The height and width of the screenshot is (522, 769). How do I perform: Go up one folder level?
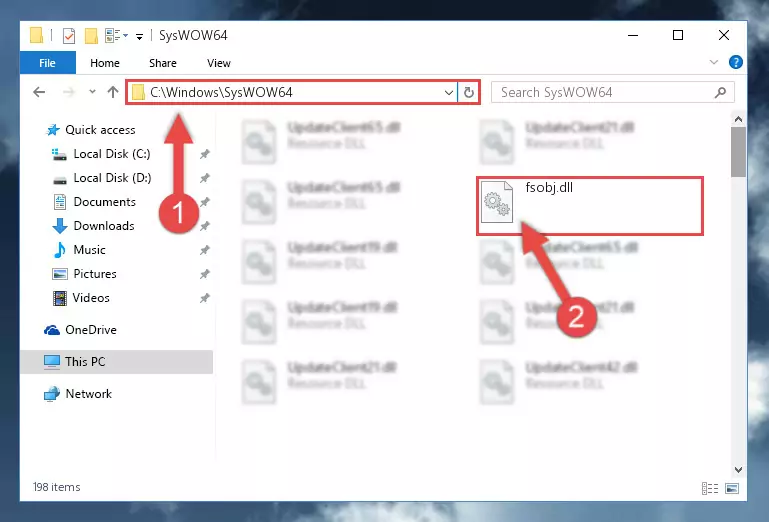tap(113, 92)
